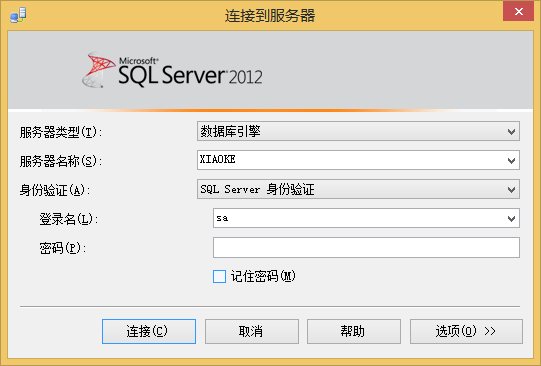This screenshot has height=366, width=541.
Task: Click the 服务器名称(S) label
Action: click(x=61, y=161)
